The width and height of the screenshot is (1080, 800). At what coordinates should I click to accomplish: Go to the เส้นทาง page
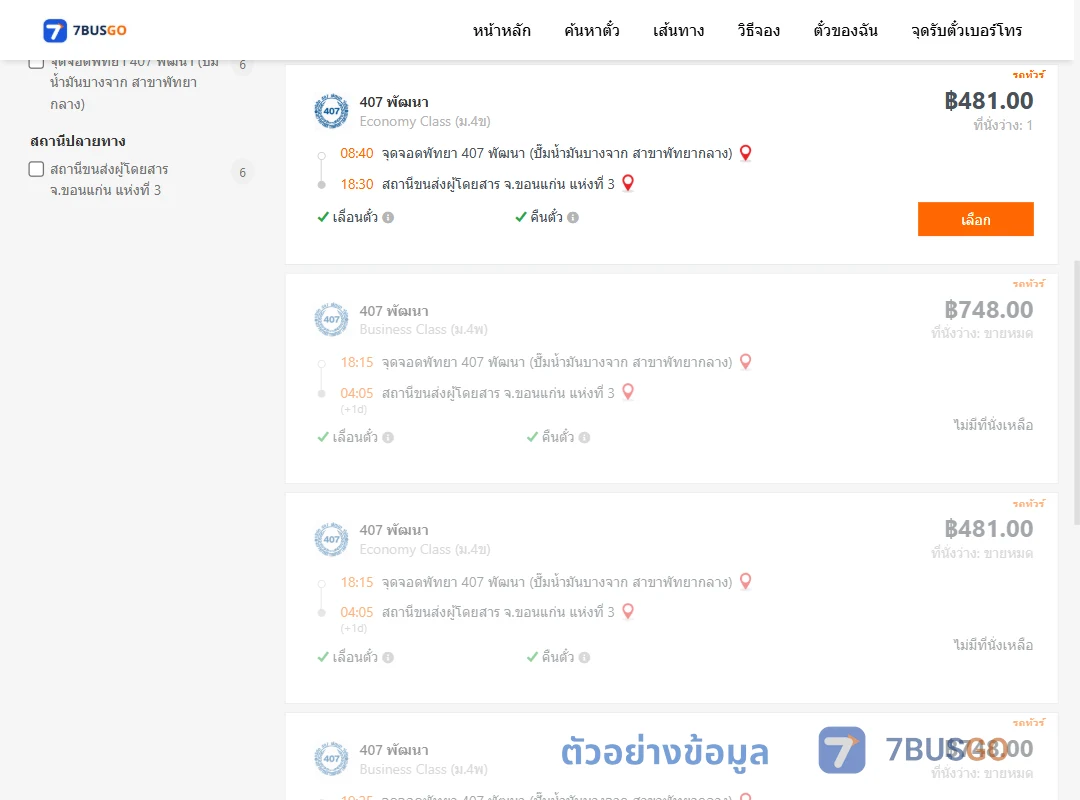pos(678,30)
